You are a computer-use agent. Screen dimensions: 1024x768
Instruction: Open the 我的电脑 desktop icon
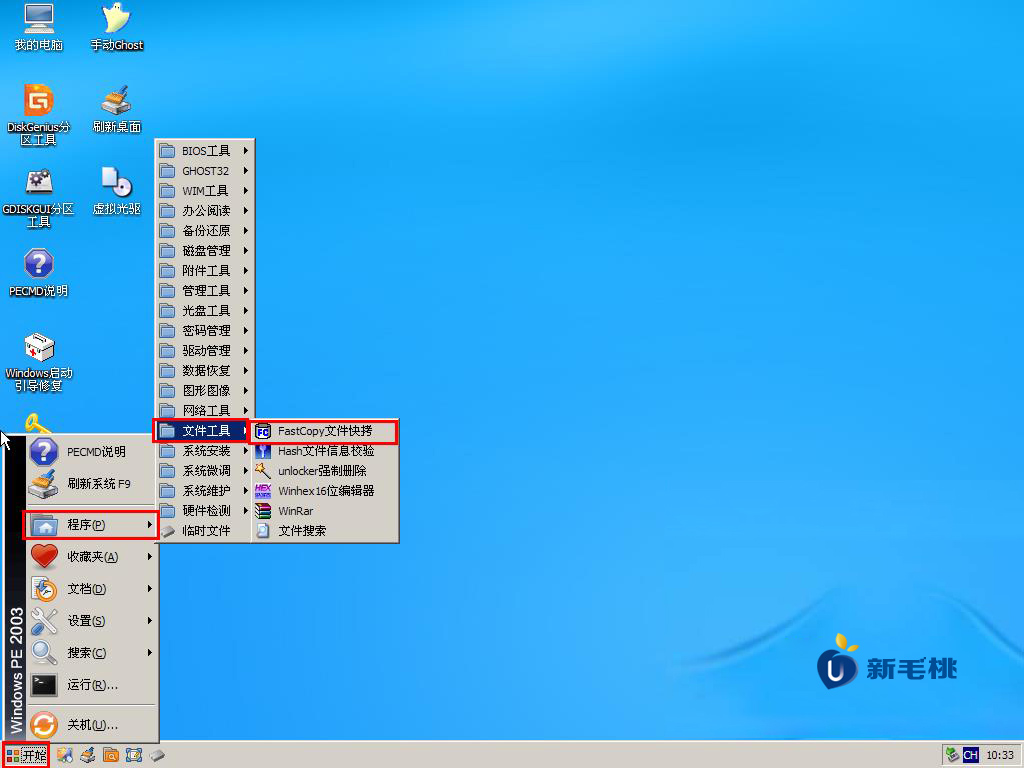coord(39,27)
